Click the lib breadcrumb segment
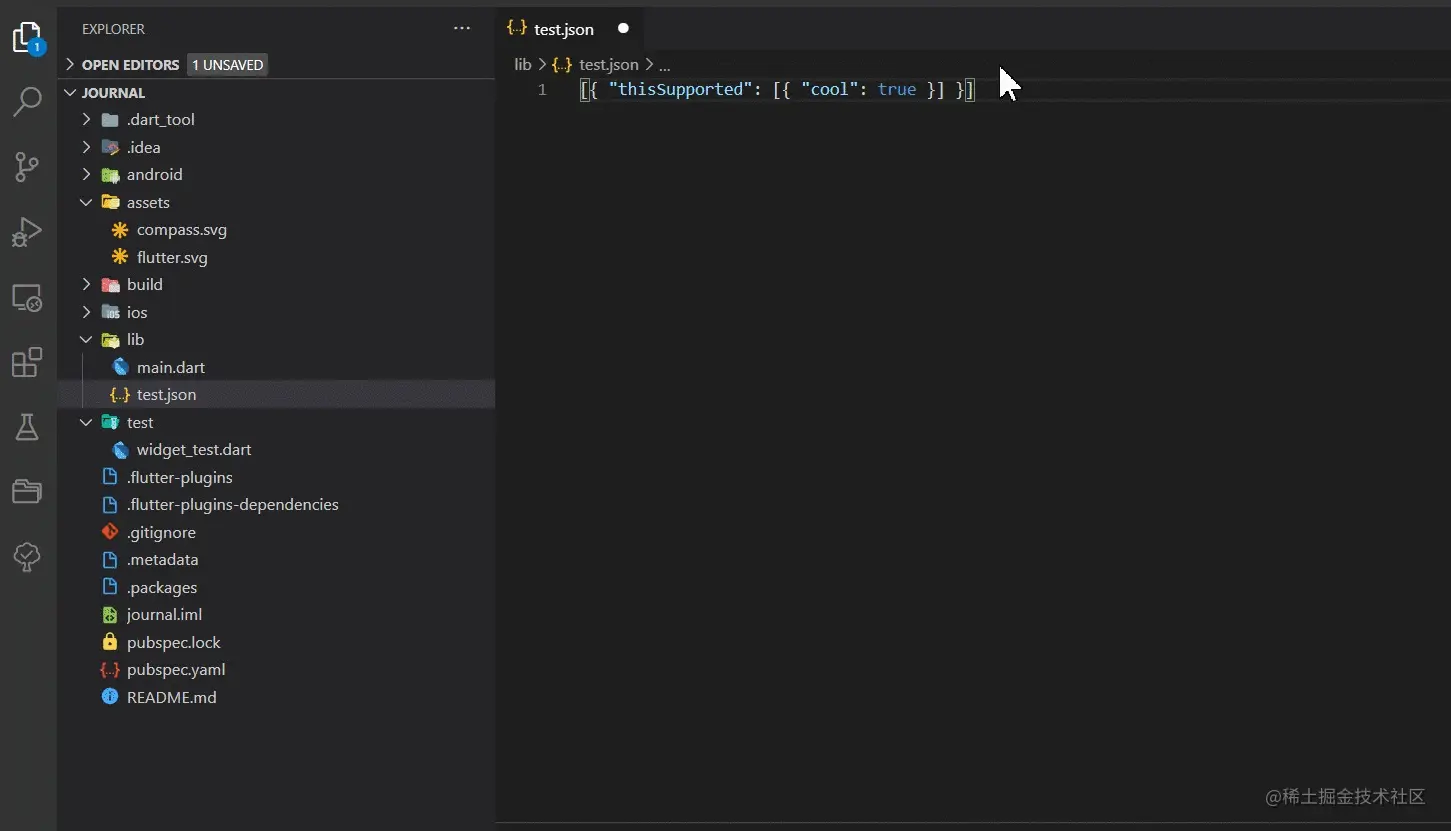This screenshot has width=1451, height=831. coord(523,64)
